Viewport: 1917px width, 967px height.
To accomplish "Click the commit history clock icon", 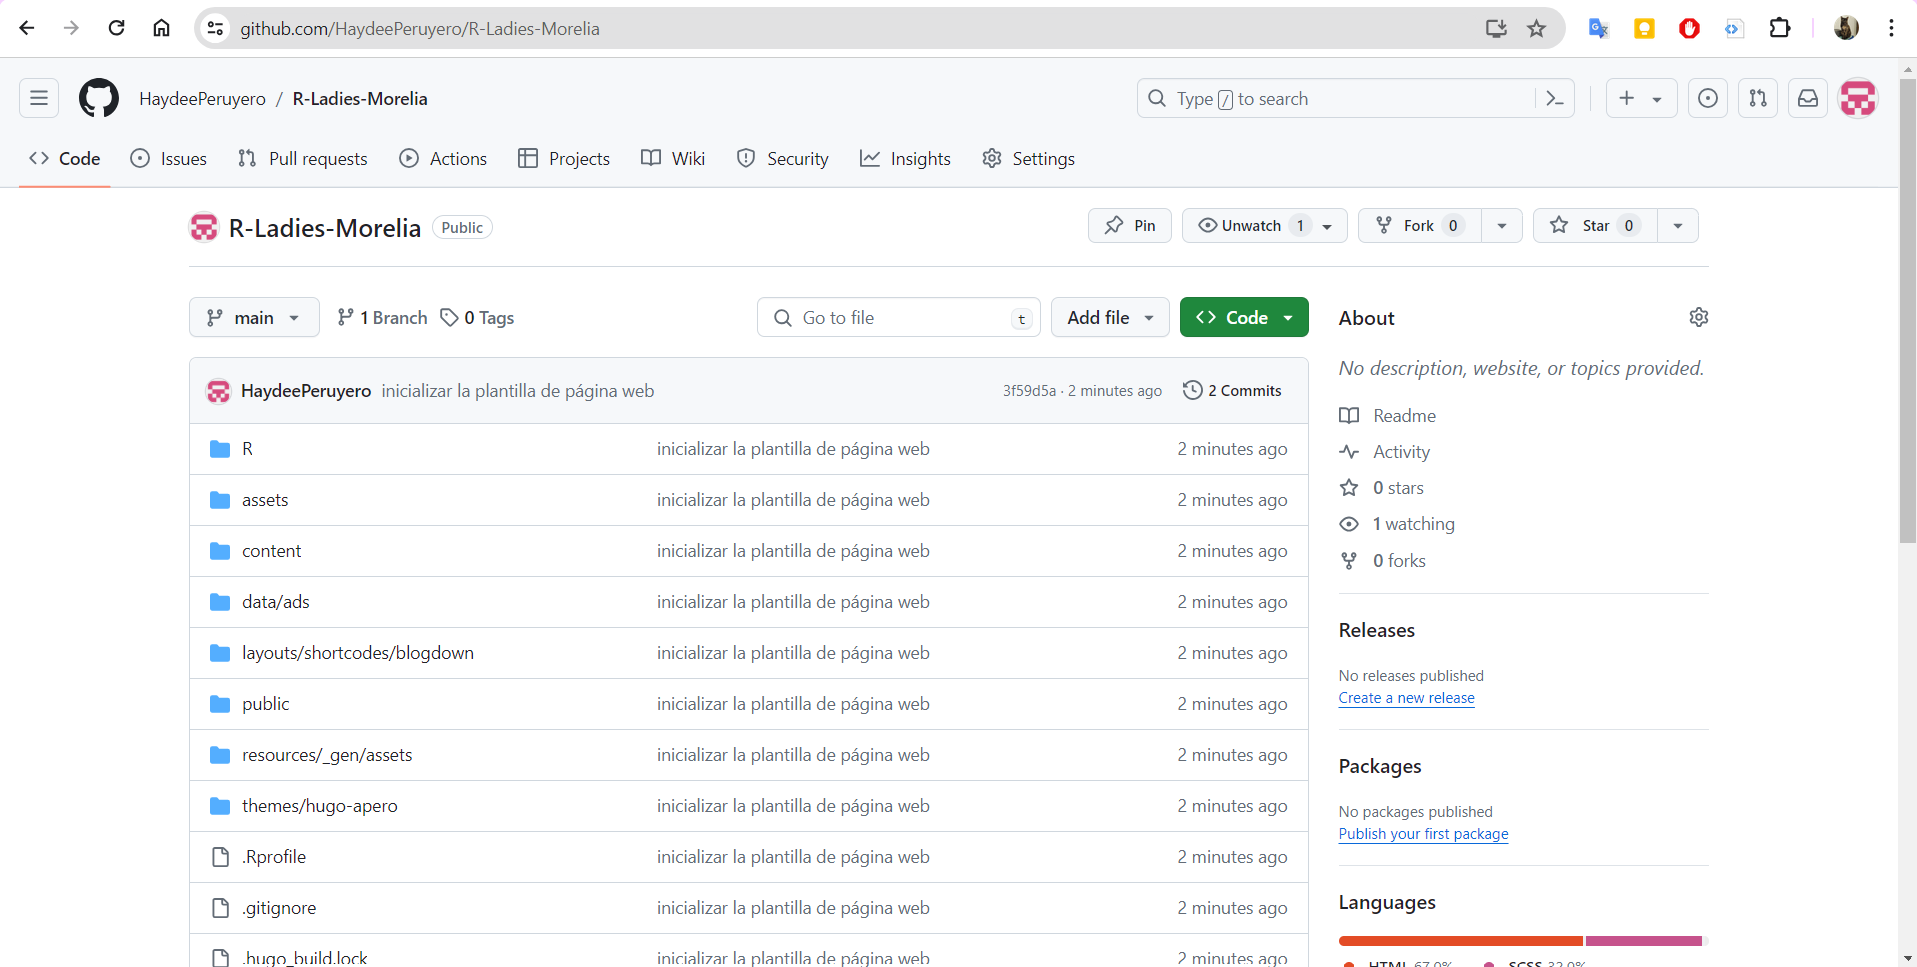I will (x=1192, y=390).
